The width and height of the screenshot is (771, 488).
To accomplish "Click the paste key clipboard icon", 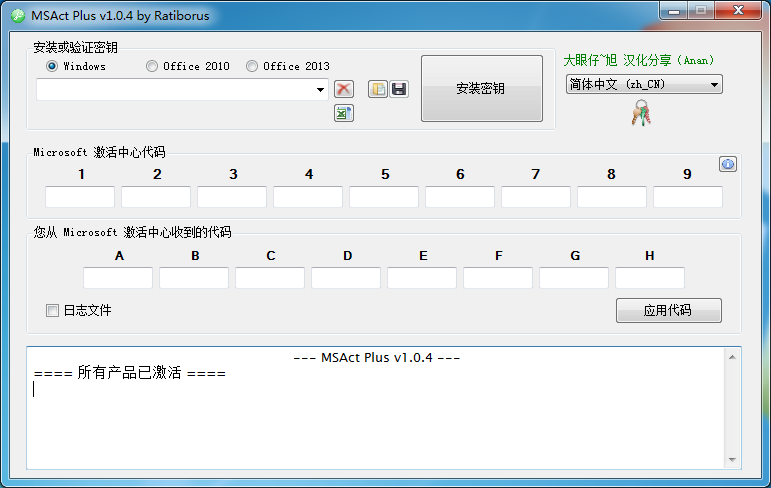I will (378, 89).
